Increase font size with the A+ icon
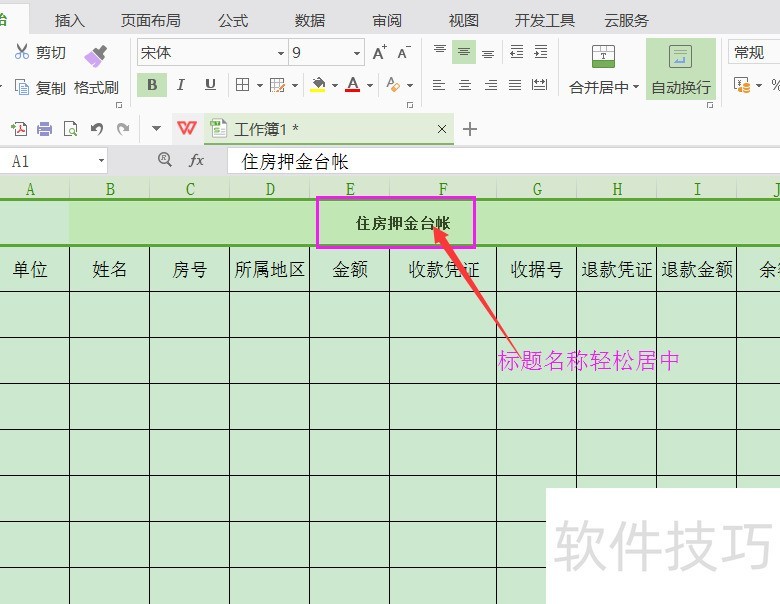 (x=379, y=53)
